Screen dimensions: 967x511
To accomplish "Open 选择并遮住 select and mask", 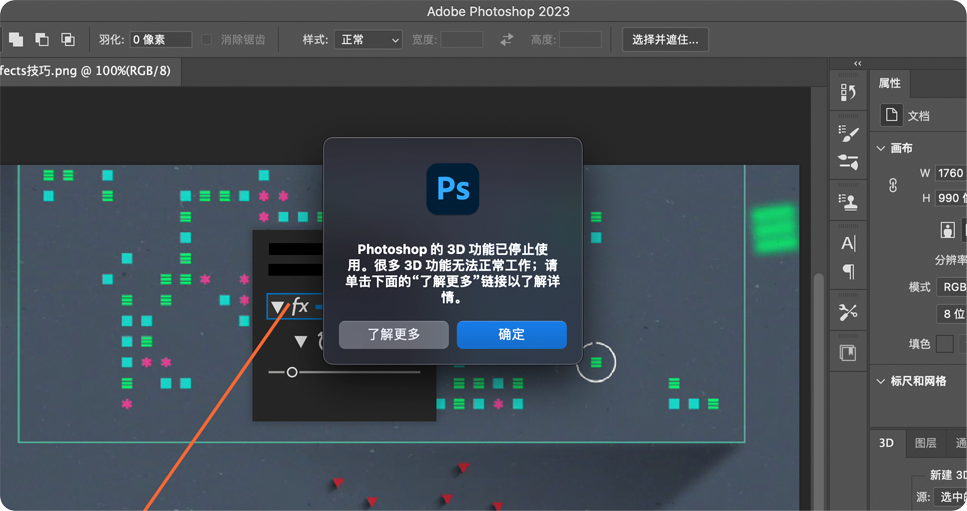I will [x=665, y=39].
